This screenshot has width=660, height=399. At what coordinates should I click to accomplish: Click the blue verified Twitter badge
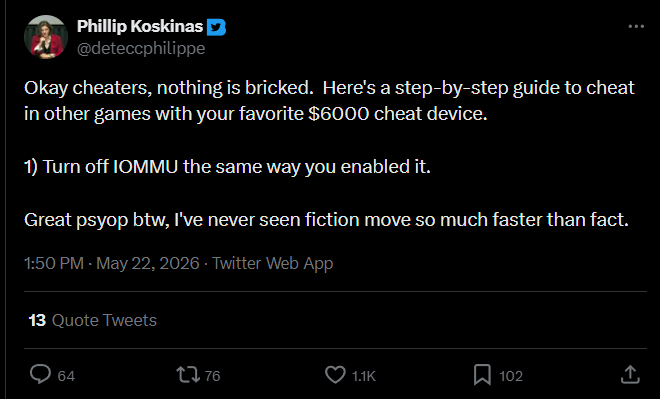click(x=216, y=27)
